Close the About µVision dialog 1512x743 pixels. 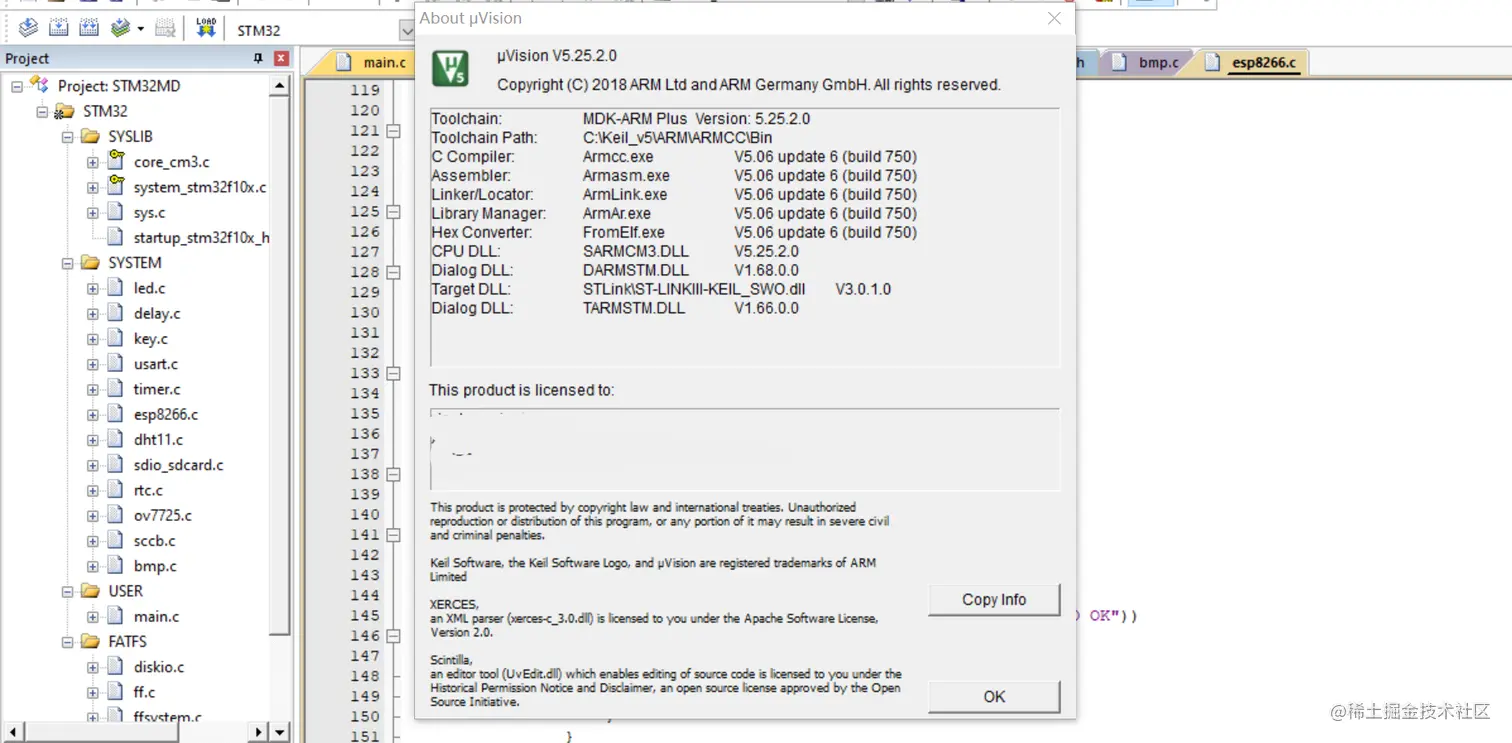coord(1054,18)
